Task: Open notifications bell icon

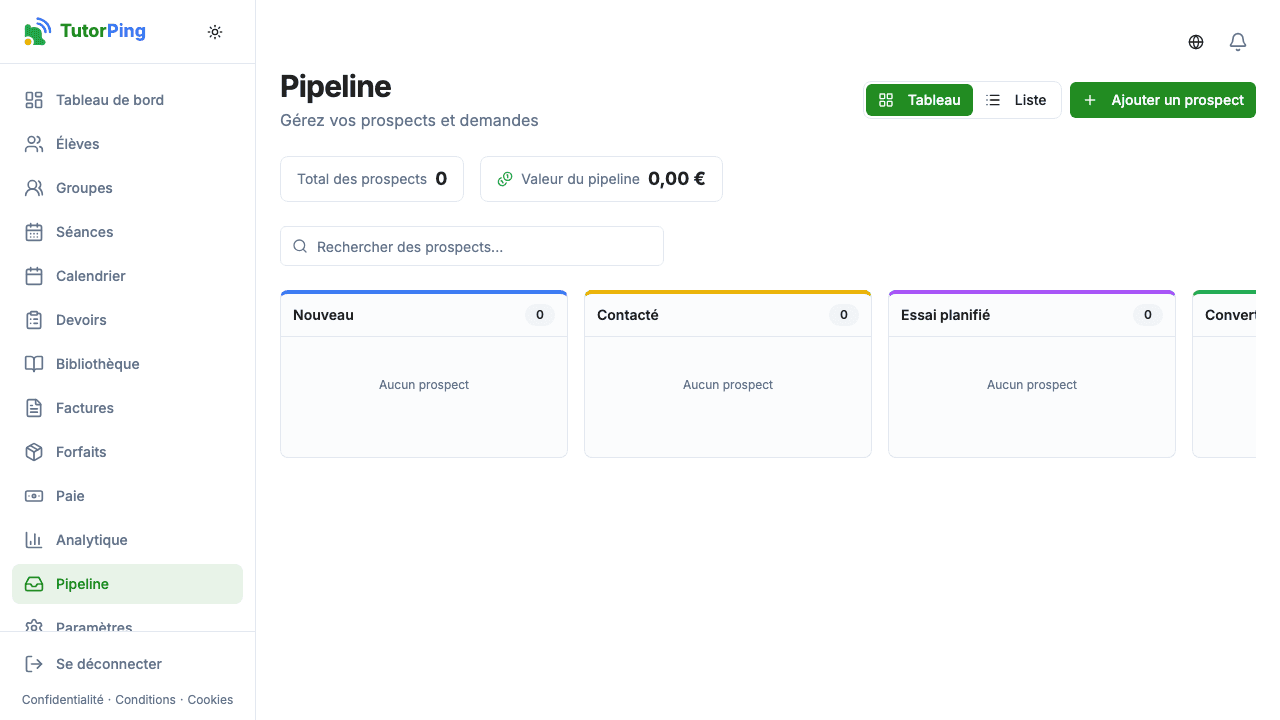Action: [x=1238, y=42]
